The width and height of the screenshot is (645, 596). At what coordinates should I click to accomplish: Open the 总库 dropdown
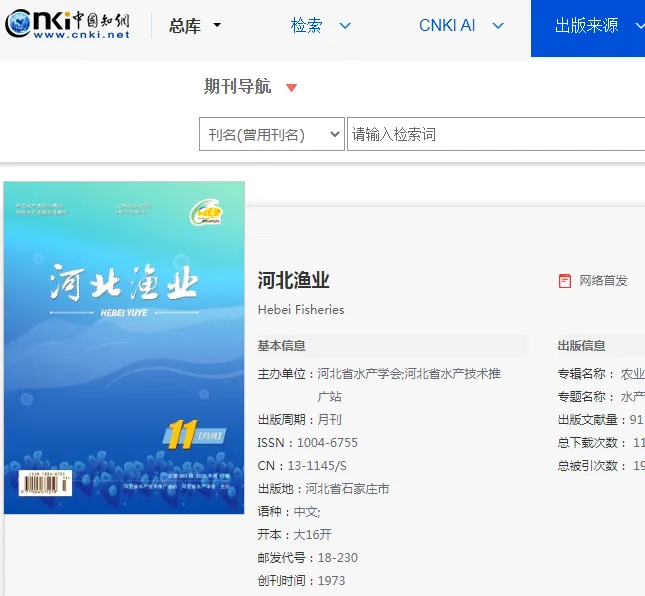[x=195, y=26]
